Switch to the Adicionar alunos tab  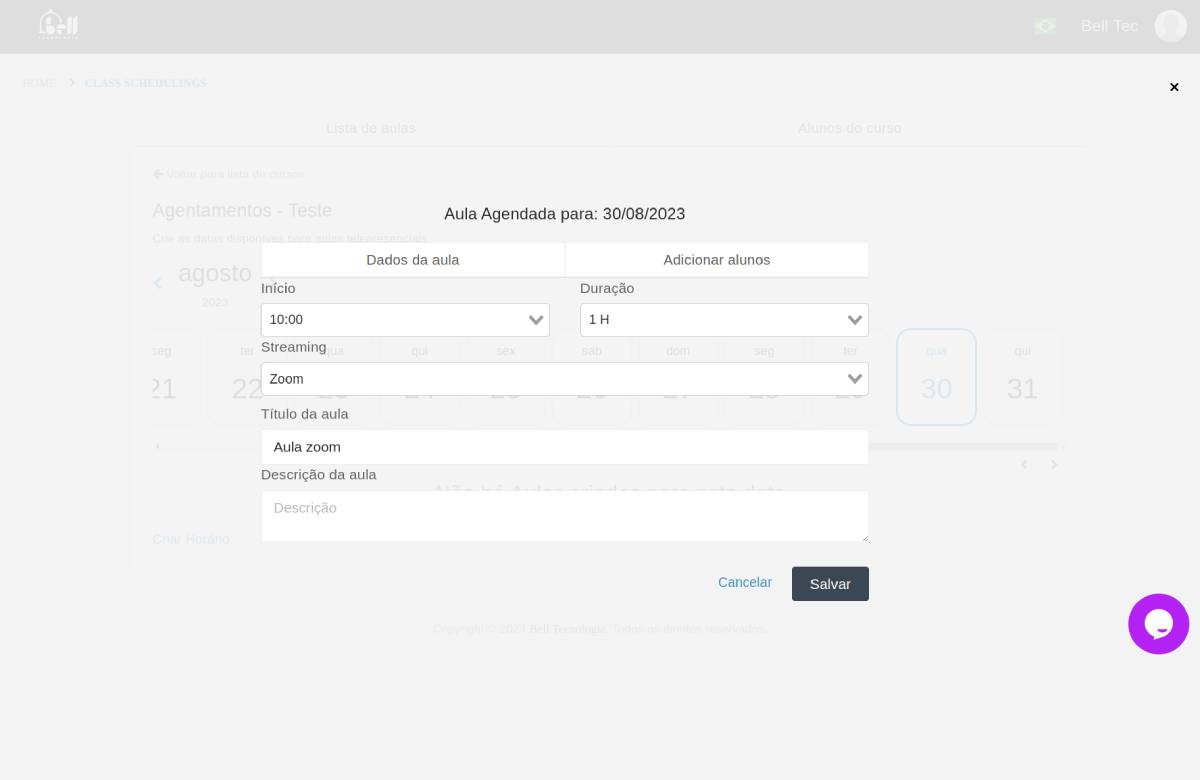tap(716, 260)
